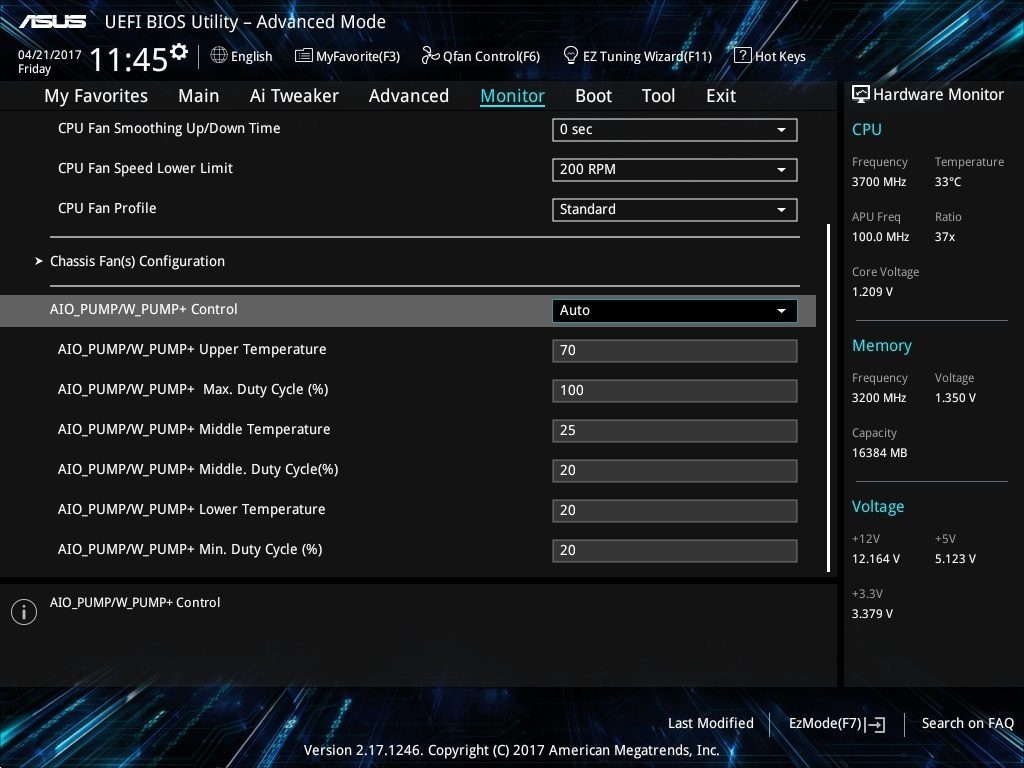Viewport: 1024px width, 768px height.
Task: Click the memory frequency 3200 MHz value
Action: (x=879, y=398)
